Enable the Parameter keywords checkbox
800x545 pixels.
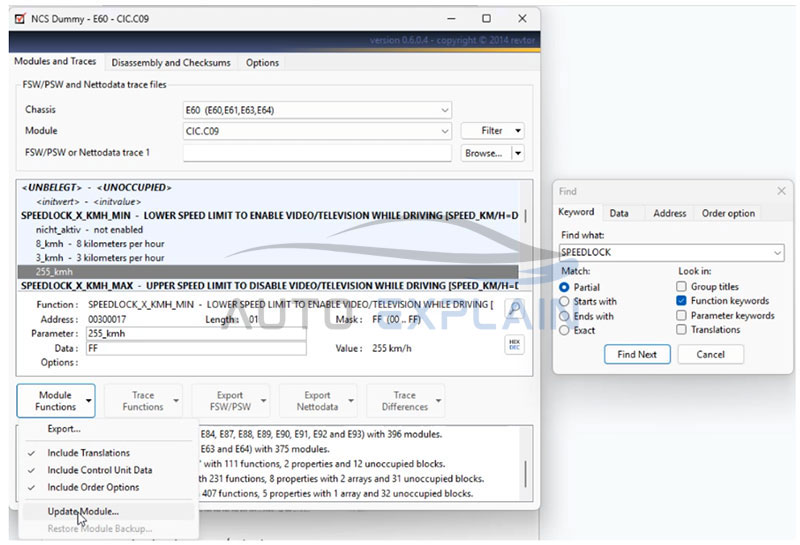tap(681, 315)
